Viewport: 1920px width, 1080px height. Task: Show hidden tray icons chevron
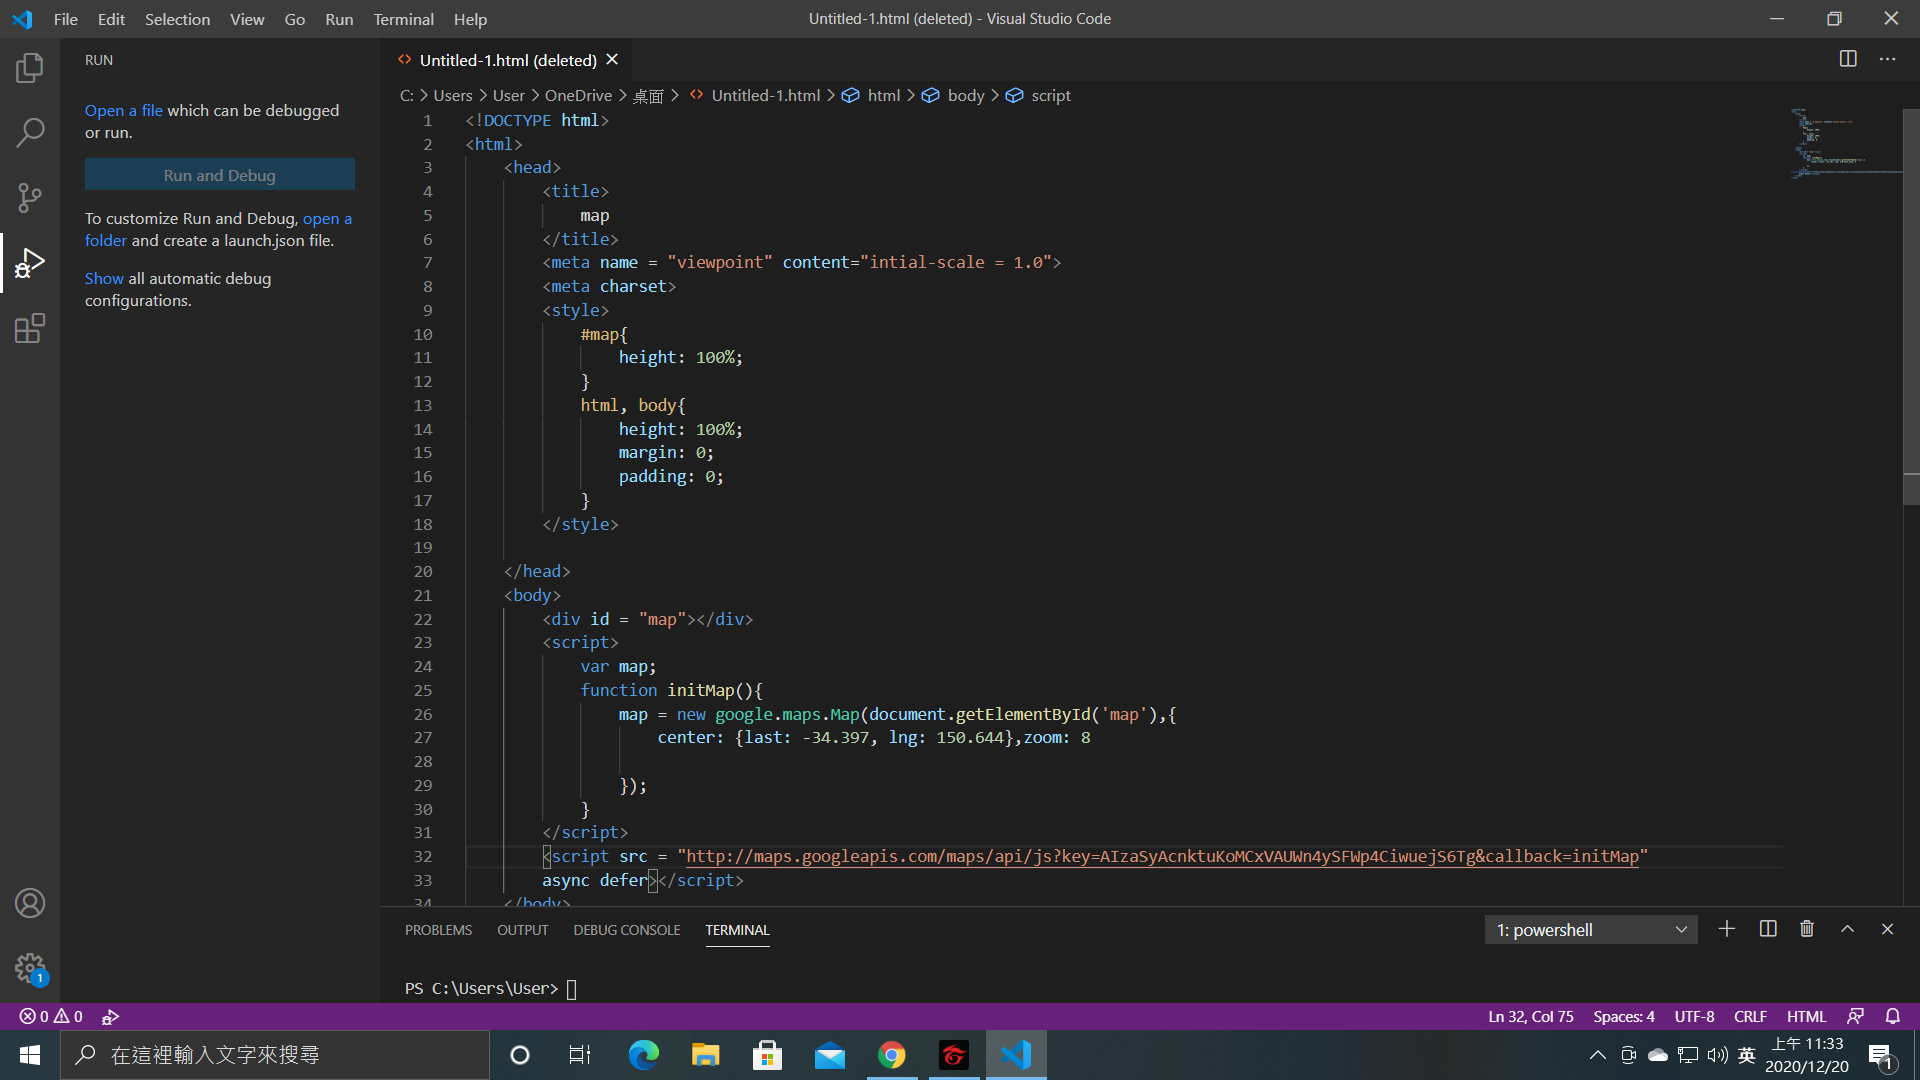click(1598, 1055)
